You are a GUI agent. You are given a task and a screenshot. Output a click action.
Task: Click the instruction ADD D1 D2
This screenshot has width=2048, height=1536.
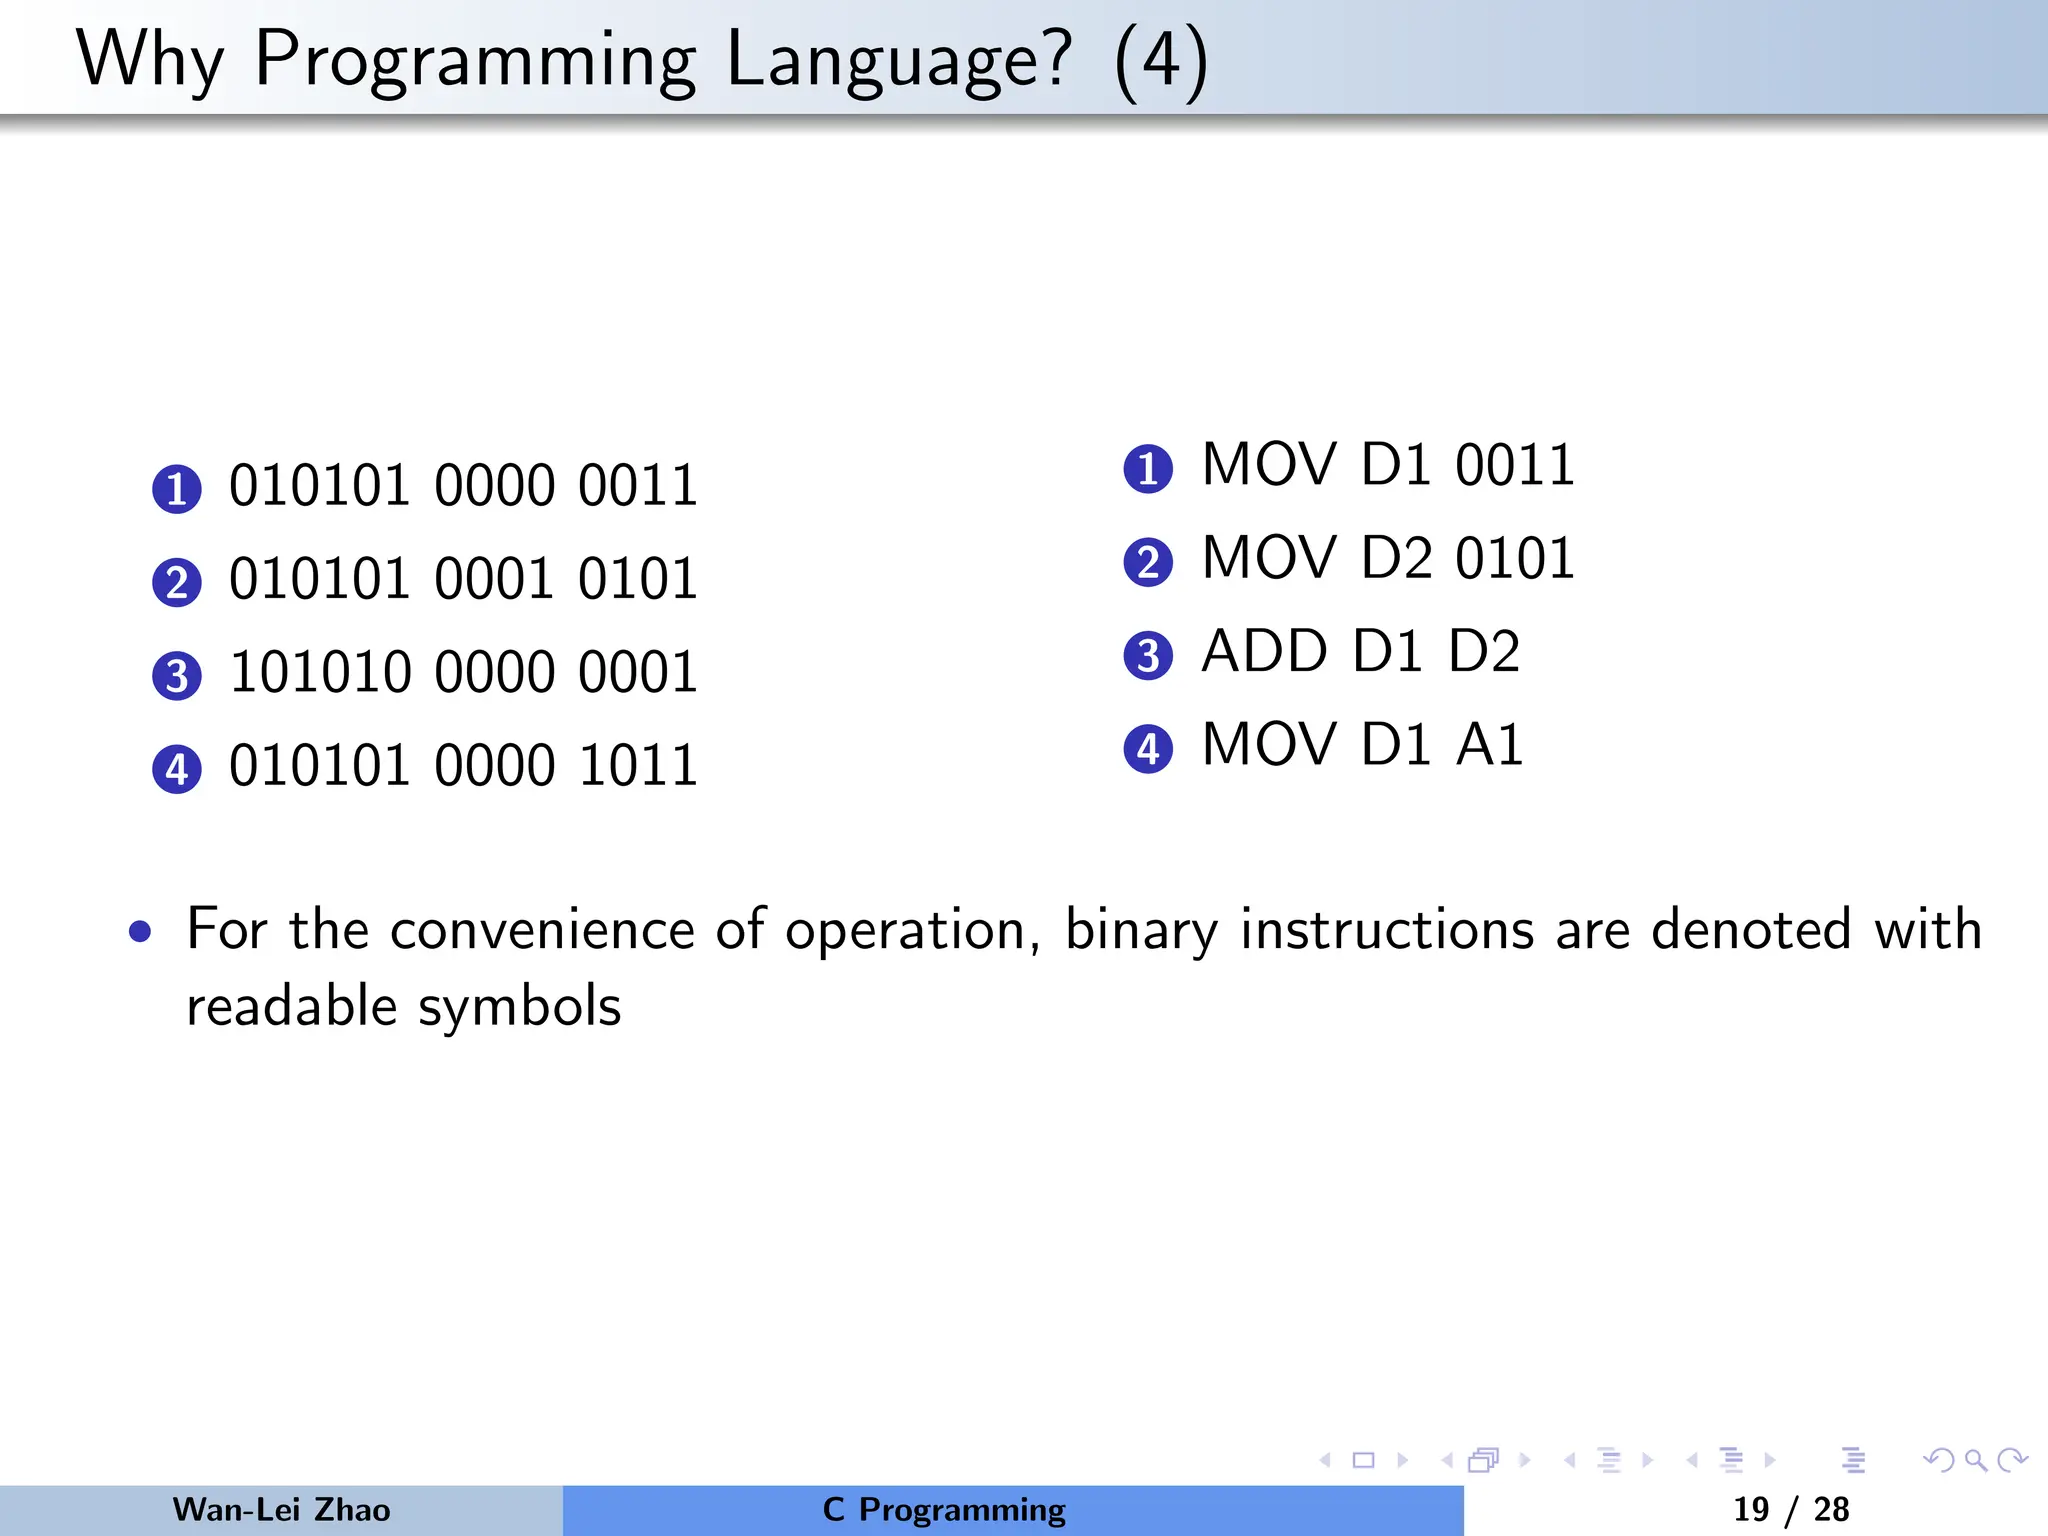tap(1360, 651)
